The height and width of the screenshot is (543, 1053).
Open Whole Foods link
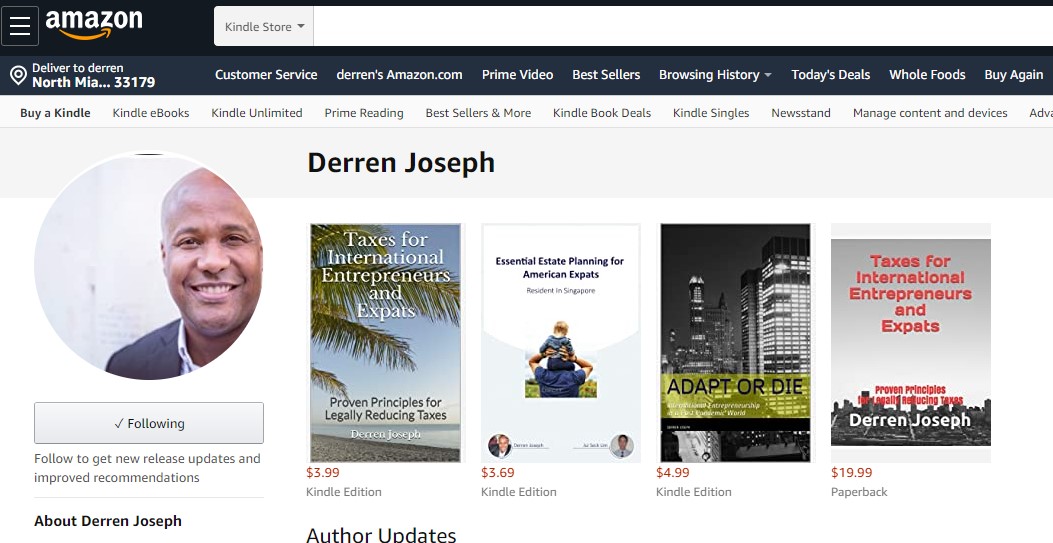pos(927,75)
